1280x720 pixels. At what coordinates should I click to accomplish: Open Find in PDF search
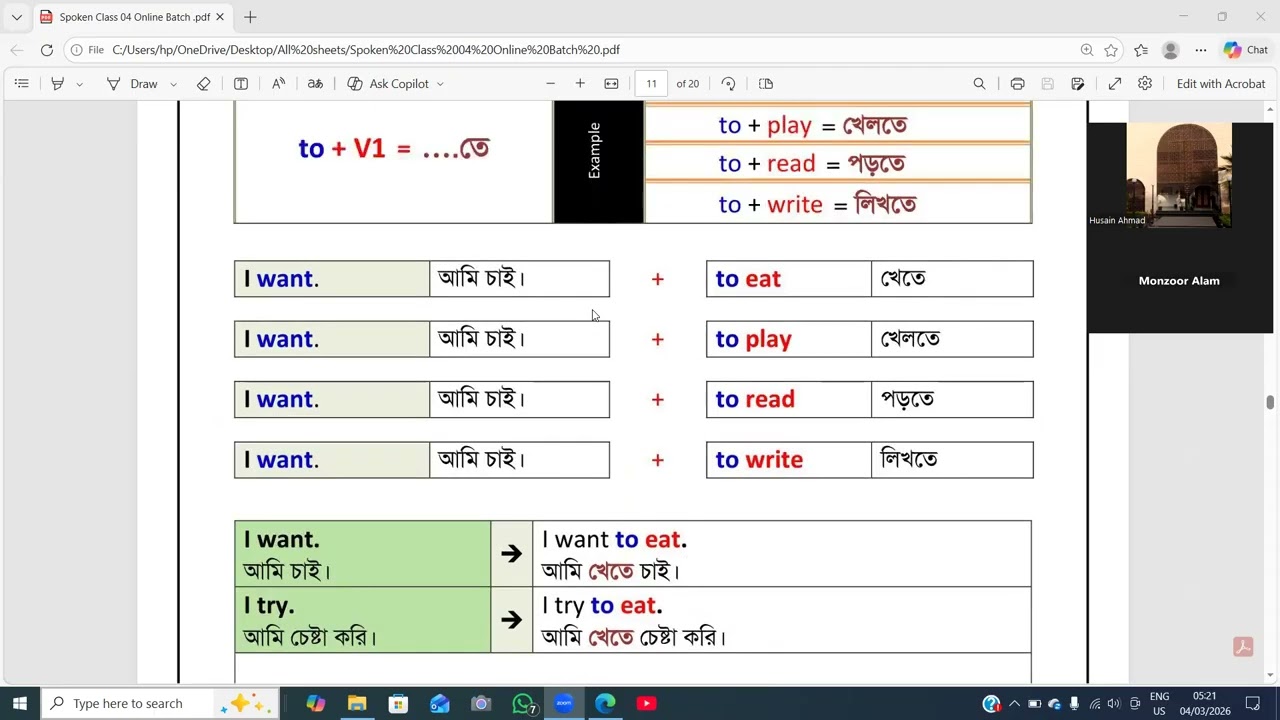[x=979, y=84]
